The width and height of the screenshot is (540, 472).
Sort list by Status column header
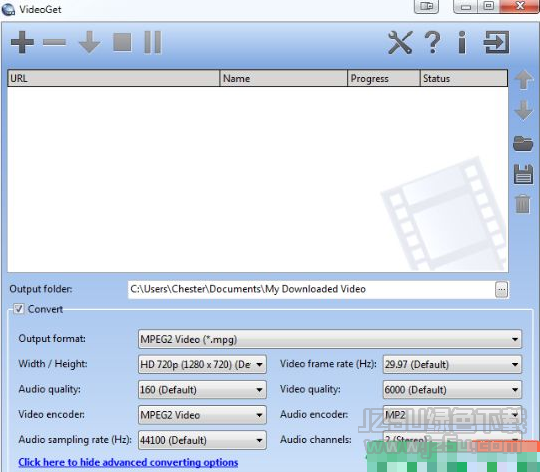(x=464, y=78)
